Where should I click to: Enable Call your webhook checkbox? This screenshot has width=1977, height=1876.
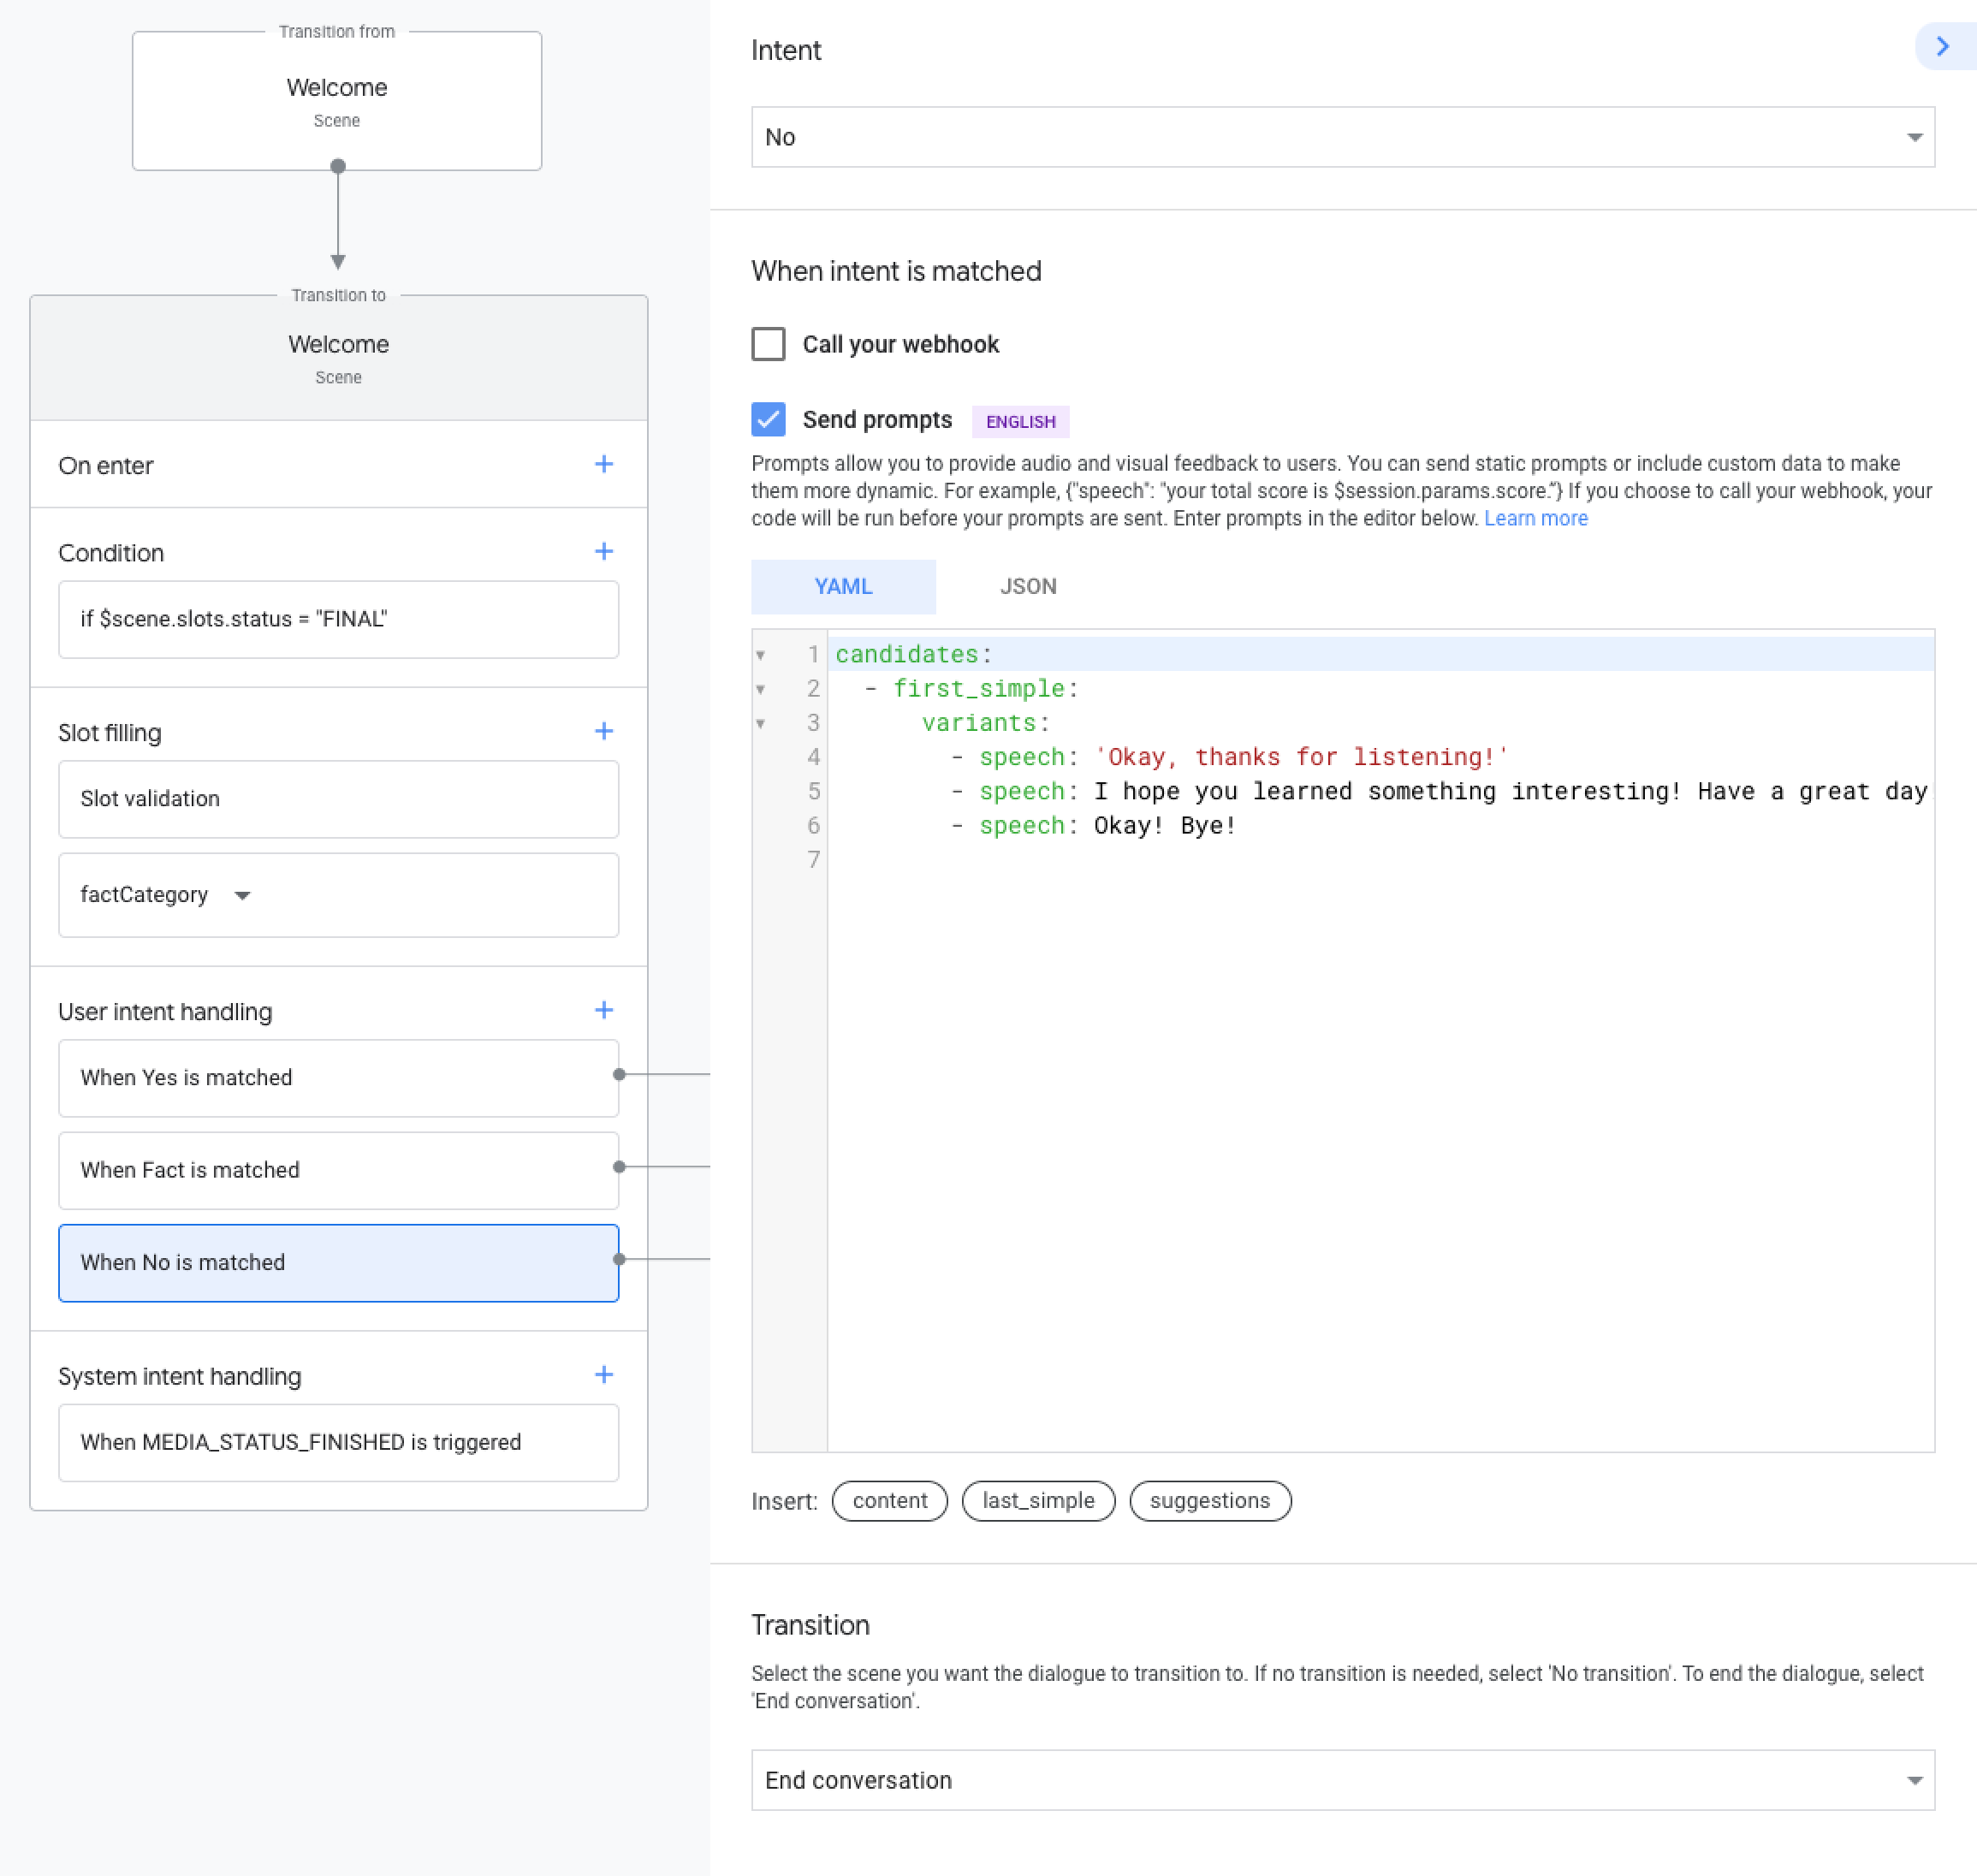(768, 344)
